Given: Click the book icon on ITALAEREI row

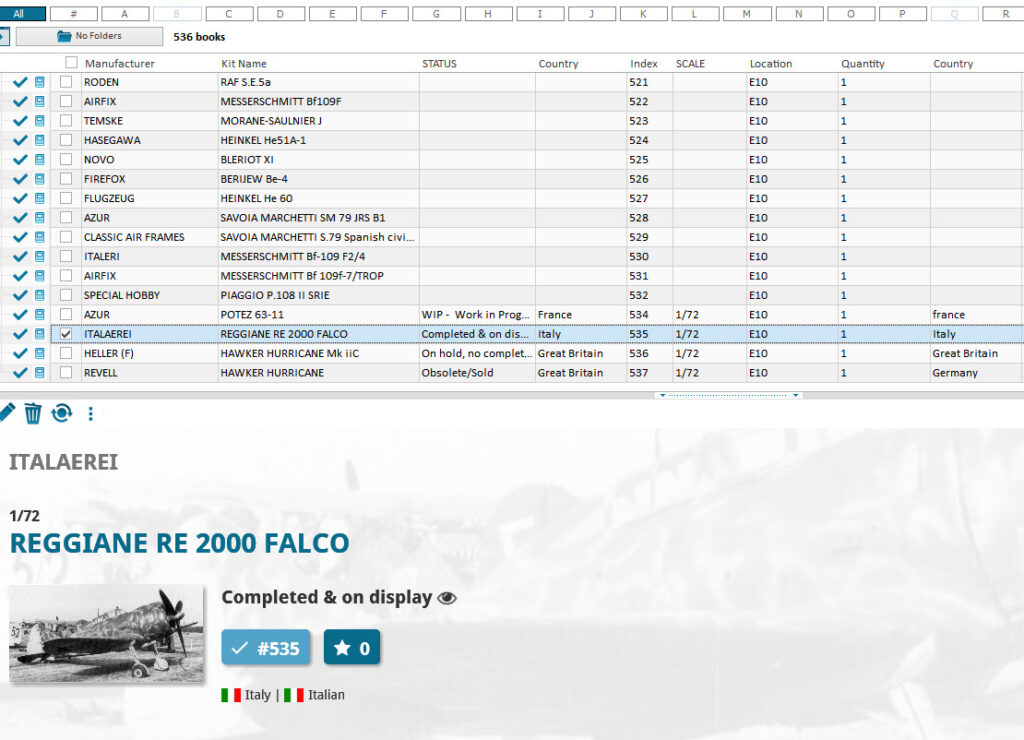Looking at the screenshot, I should click(x=40, y=334).
